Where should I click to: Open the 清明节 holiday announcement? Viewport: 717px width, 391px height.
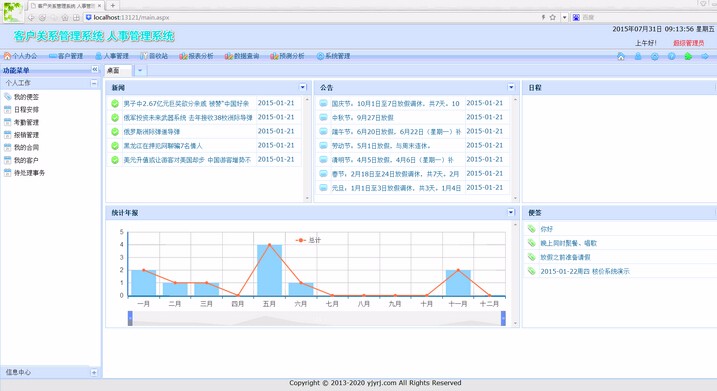click(392, 160)
